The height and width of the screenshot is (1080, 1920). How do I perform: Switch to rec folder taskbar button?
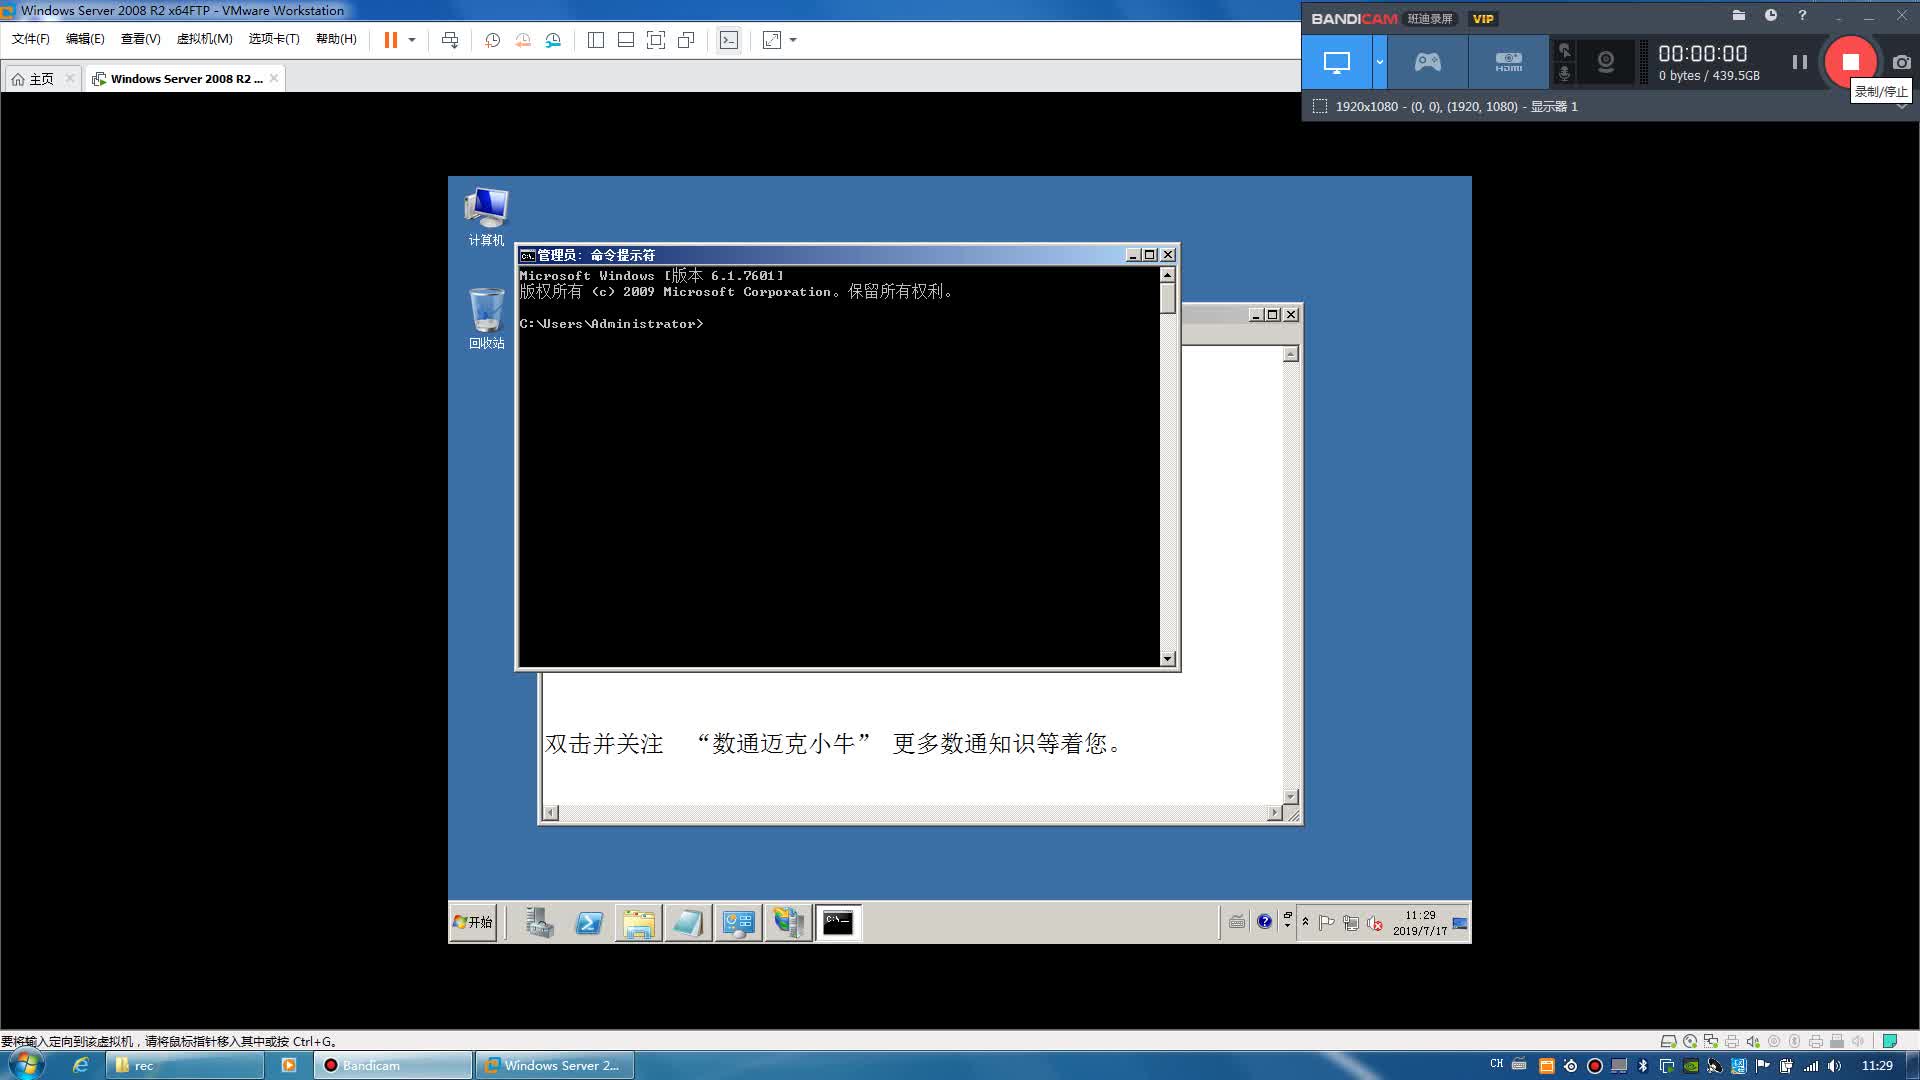click(185, 1065)
